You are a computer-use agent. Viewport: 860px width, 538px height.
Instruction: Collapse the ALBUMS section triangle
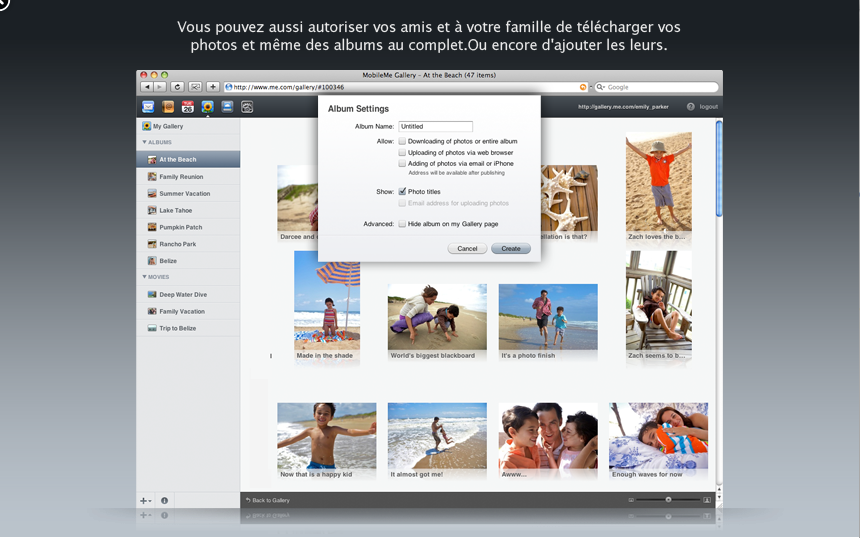[144, 142]
